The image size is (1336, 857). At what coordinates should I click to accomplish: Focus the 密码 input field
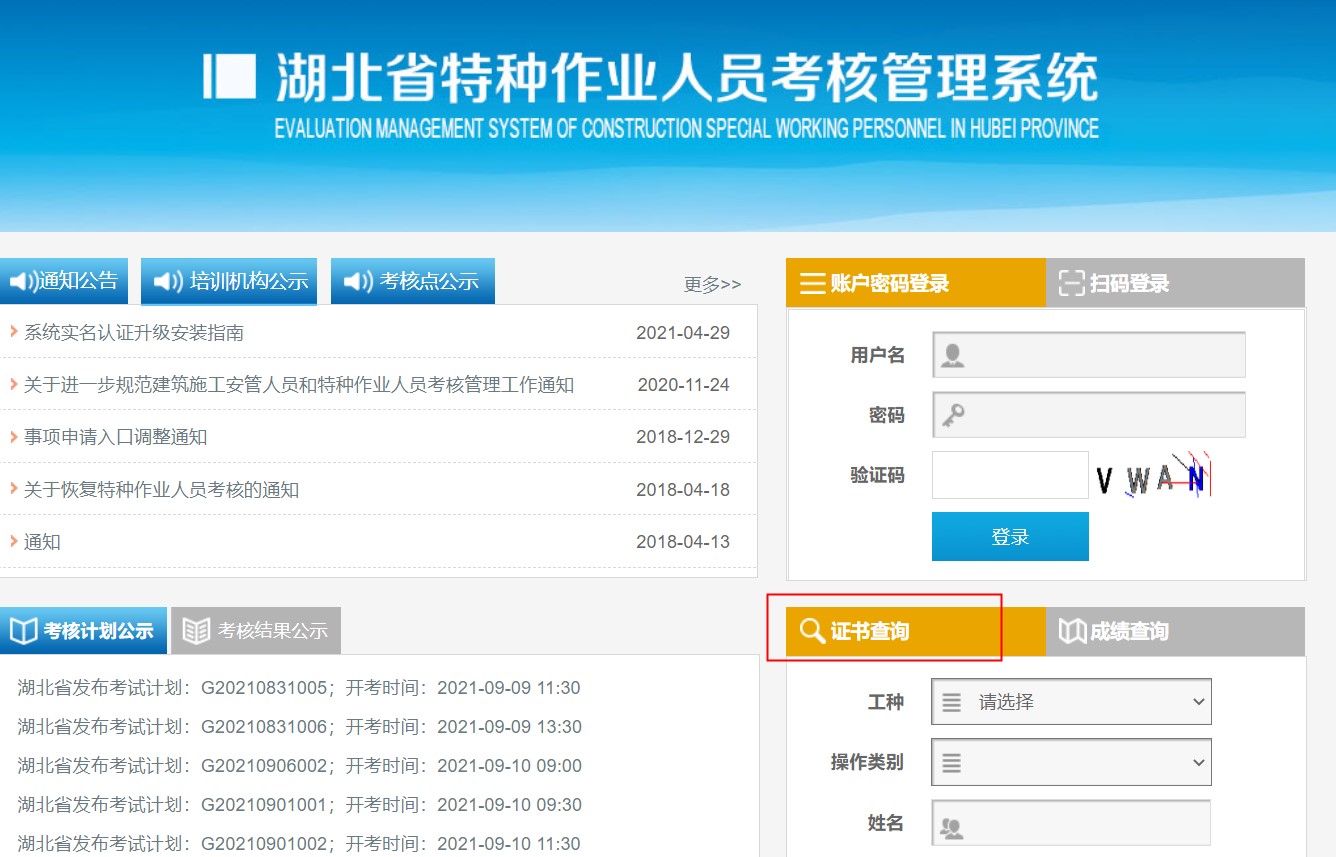click(1089, 415)
